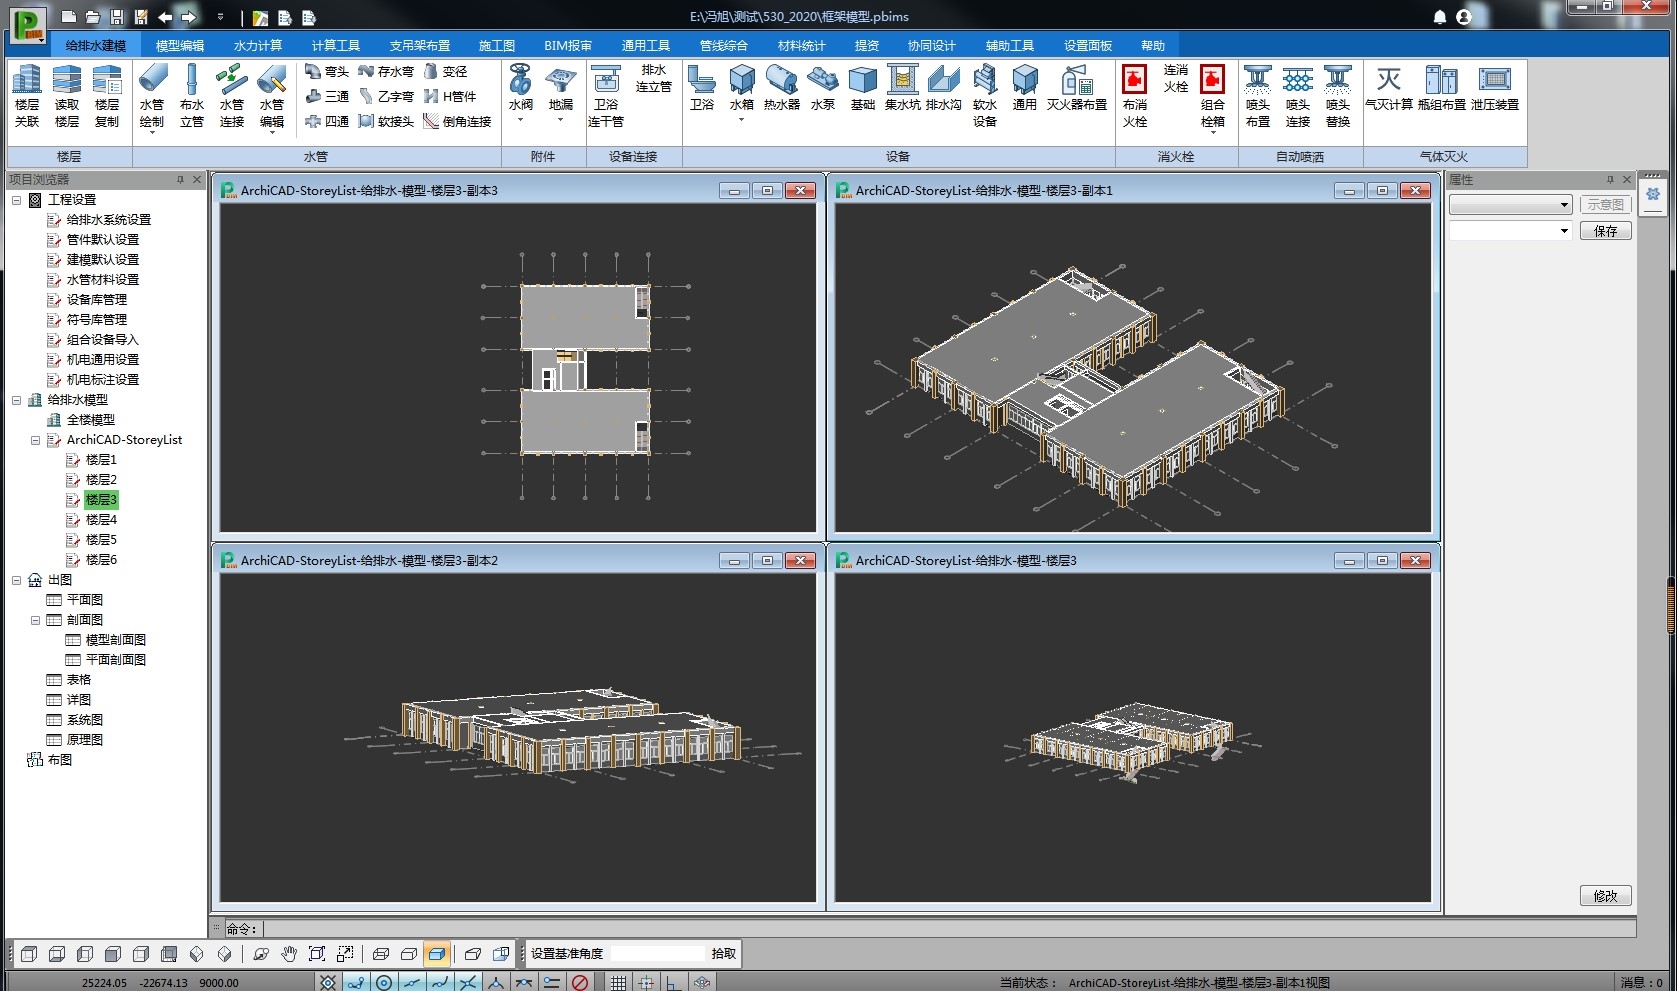Collapse the 剖面图 tree node
The image size is (1677, 991).
click(x=35, y=620)
